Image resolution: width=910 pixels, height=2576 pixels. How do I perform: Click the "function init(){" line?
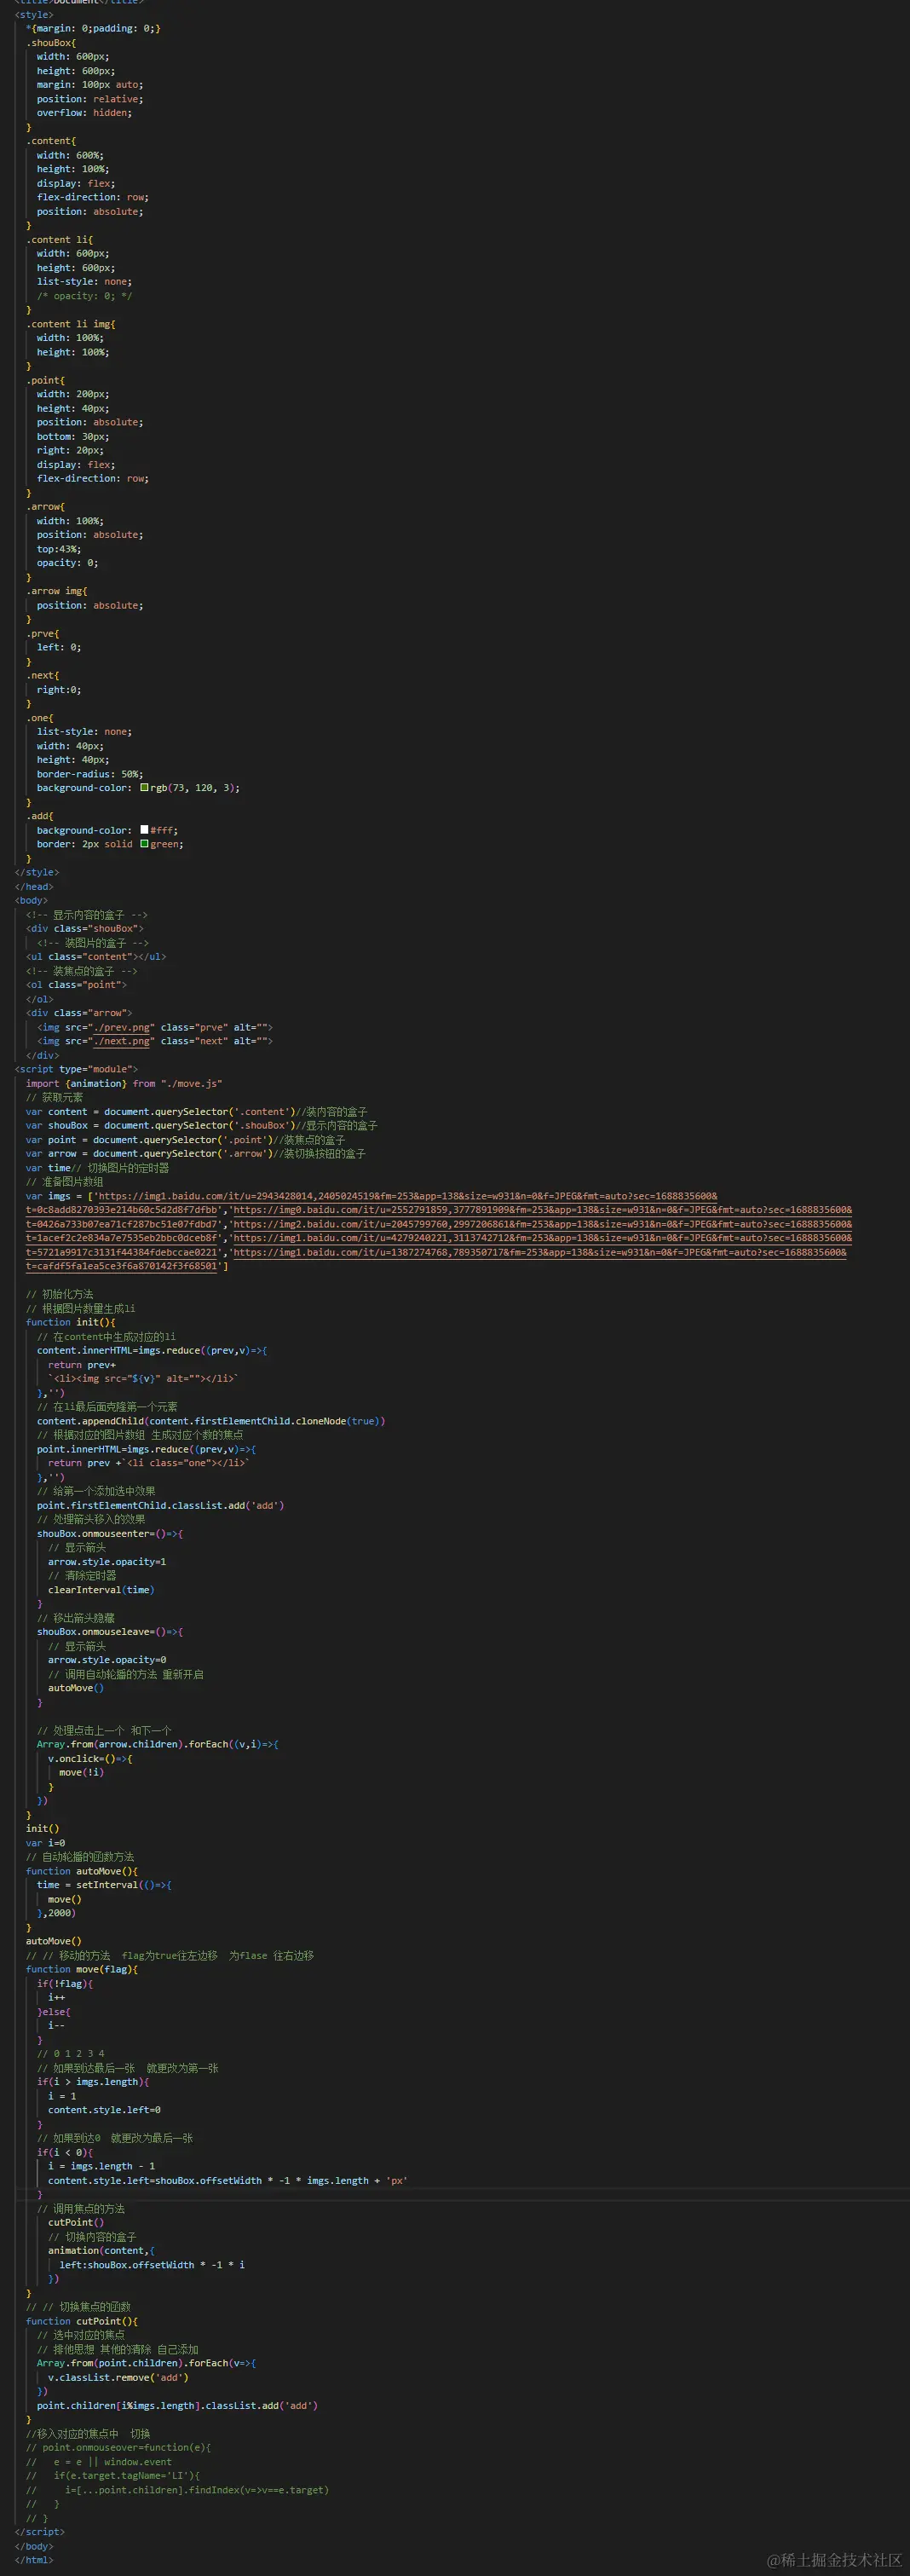[x=70, y=1322]
